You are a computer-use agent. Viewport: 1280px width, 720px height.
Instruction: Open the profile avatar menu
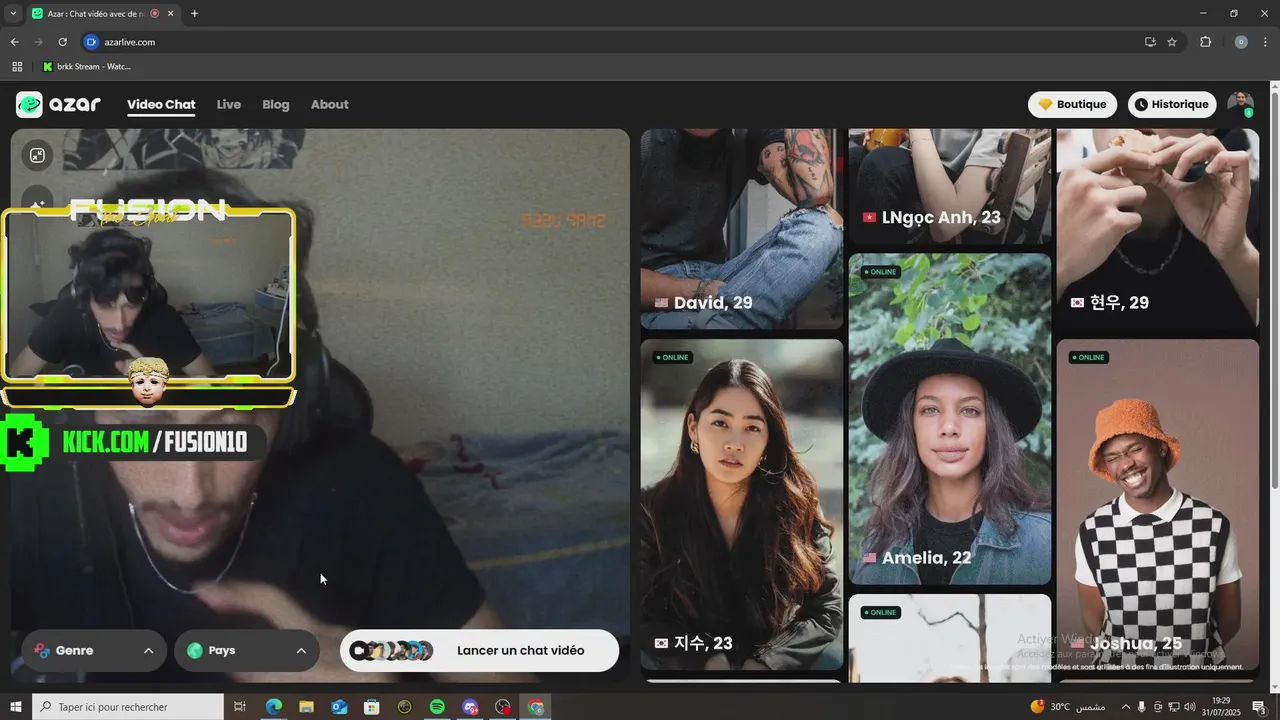1241,104
